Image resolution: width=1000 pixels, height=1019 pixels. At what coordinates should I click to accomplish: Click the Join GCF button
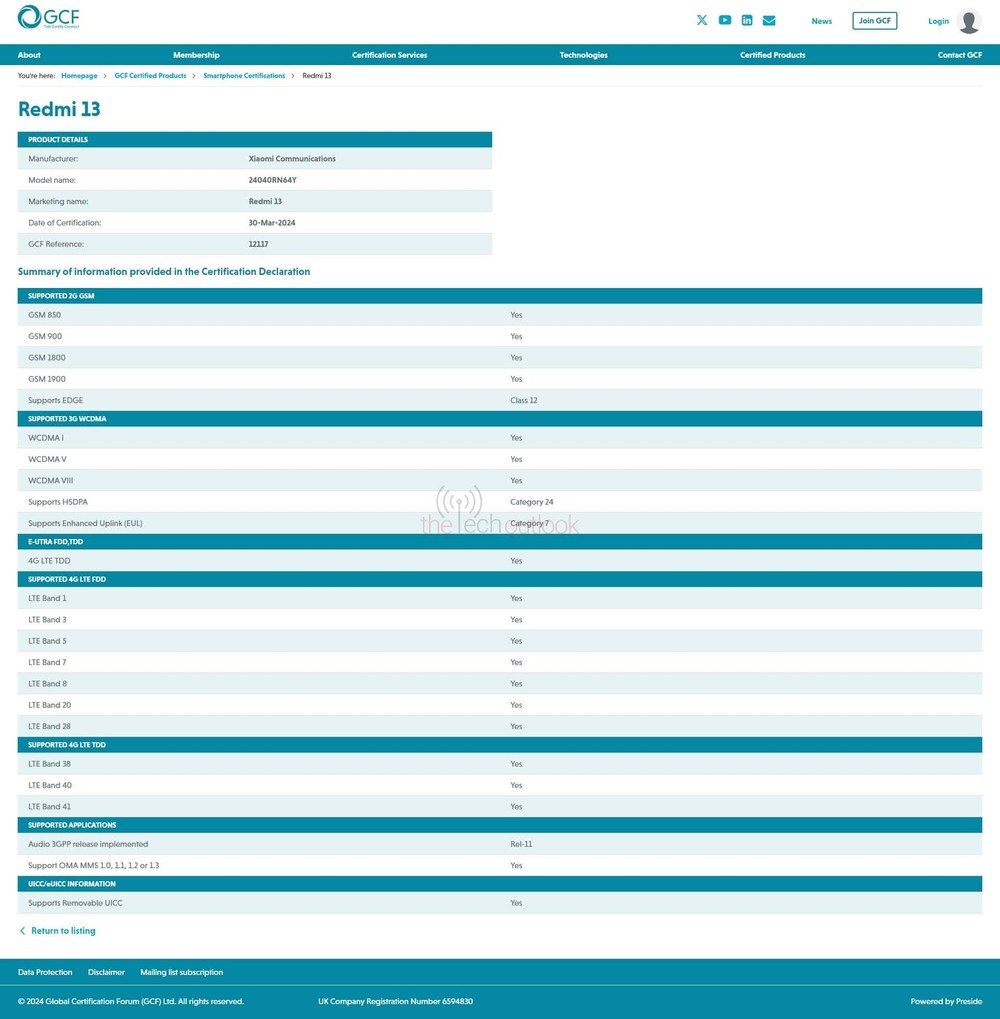point(874,21)
